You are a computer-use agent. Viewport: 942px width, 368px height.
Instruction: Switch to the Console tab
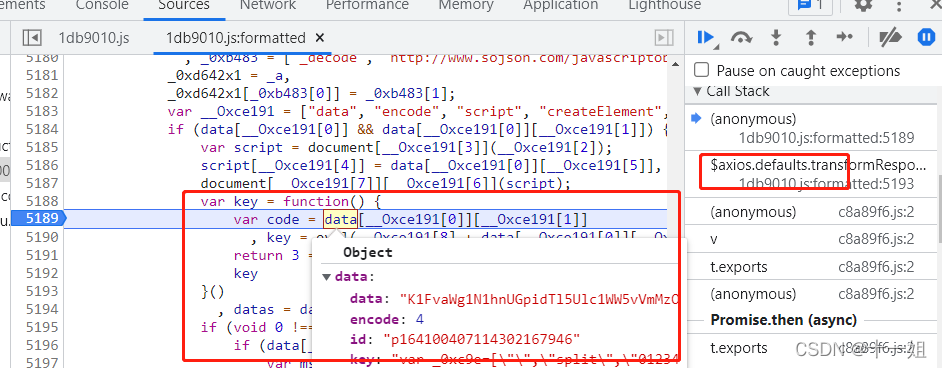102,5
